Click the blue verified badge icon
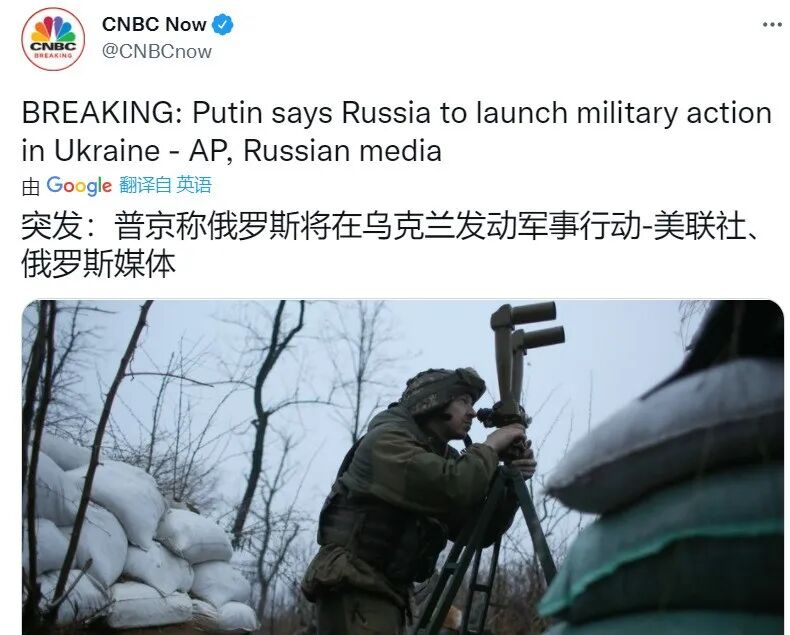Screen dimensions: 790x635 point(222,24)
